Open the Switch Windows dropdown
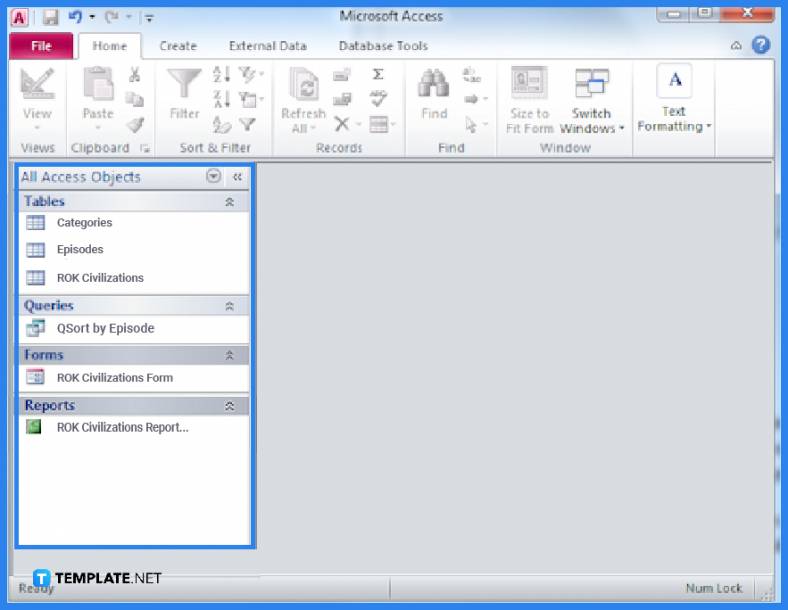This screenshot has width=788, height=610. click(592, 100)
